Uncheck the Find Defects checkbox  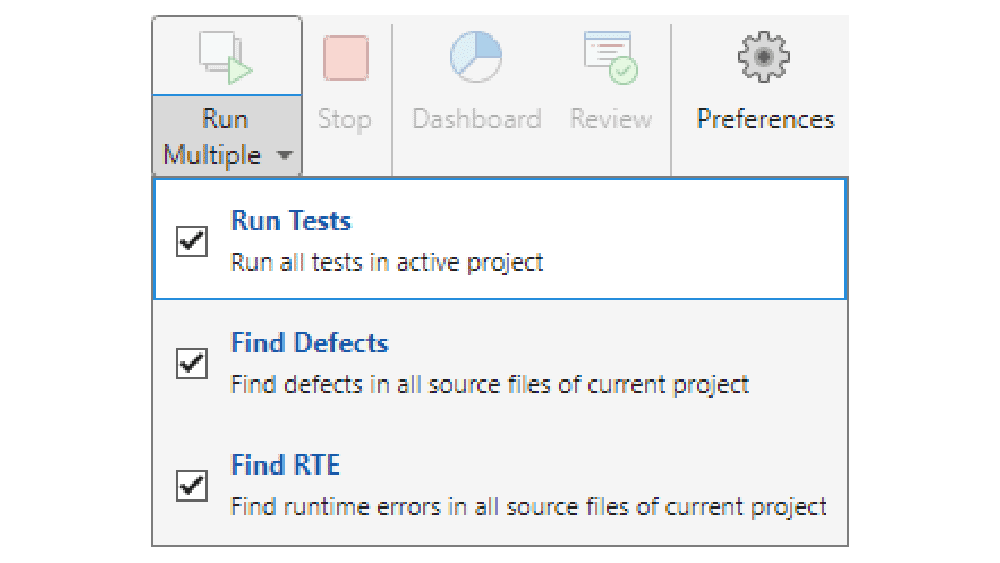[192, 363]
